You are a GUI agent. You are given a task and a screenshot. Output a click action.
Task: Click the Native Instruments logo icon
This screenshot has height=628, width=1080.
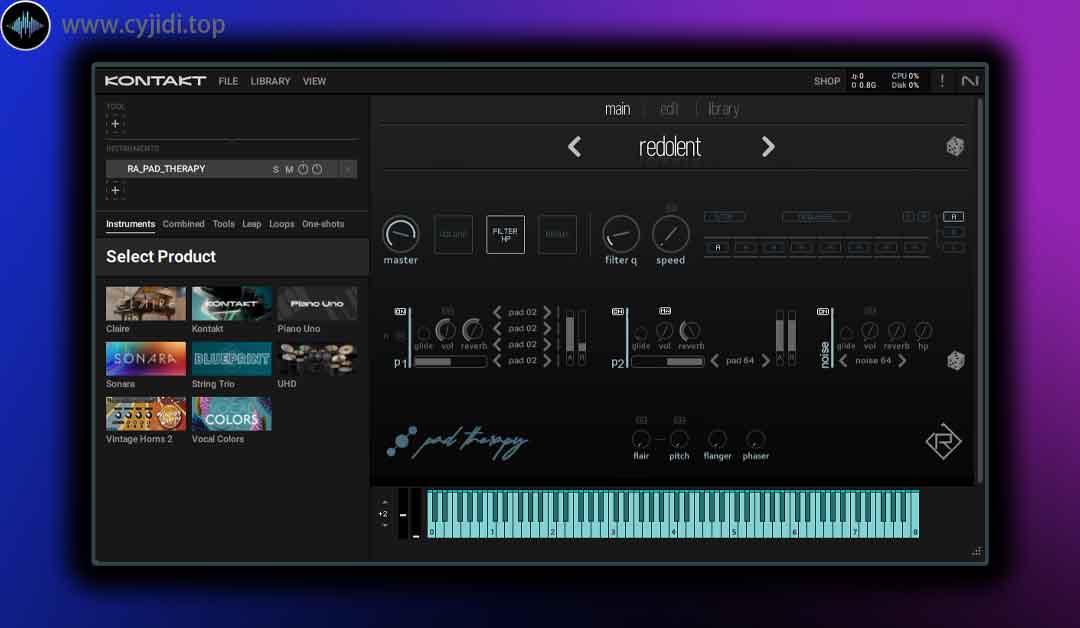pyautogui.click(x=970, y=81)
